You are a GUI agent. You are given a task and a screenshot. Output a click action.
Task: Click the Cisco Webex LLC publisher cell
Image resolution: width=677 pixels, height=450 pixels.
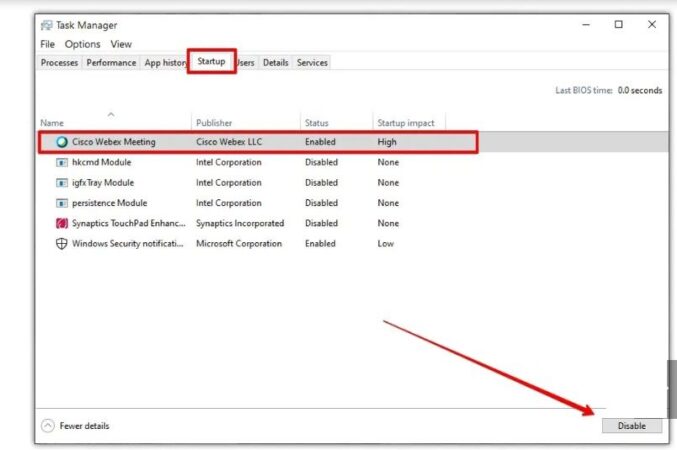(229, 142)
